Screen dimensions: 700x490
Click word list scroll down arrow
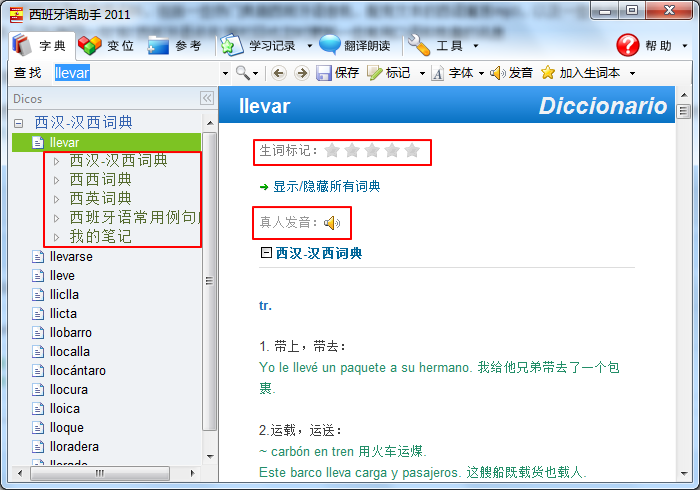pyautogui.click(x=210, y=457)
